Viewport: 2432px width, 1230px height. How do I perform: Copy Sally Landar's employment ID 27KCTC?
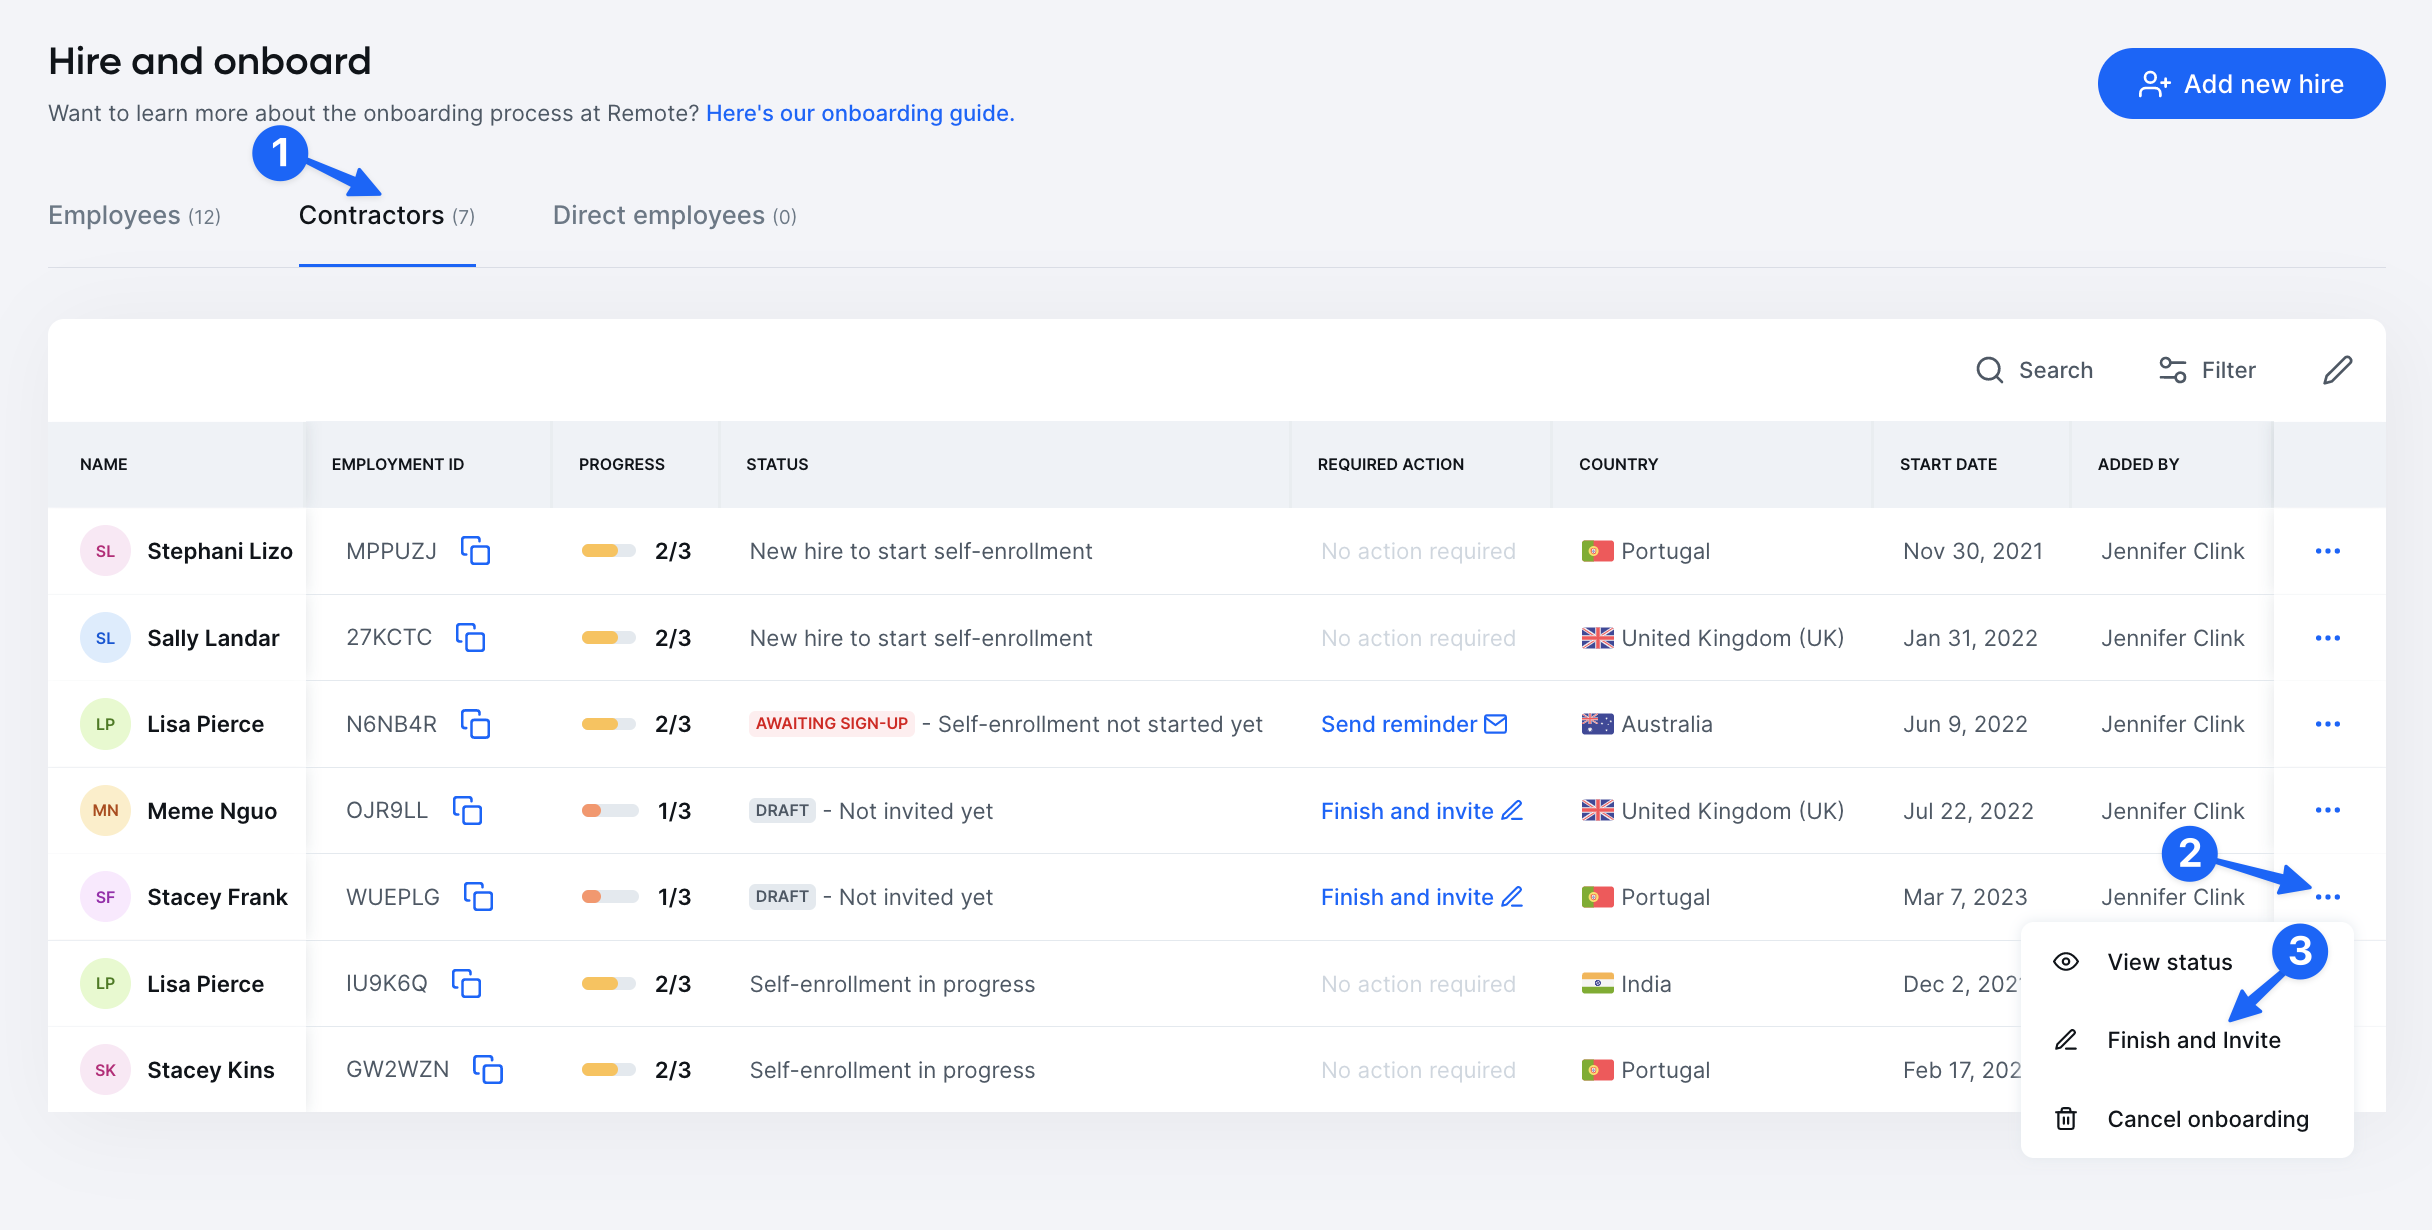pyautogui.click(x=474, y=638)
